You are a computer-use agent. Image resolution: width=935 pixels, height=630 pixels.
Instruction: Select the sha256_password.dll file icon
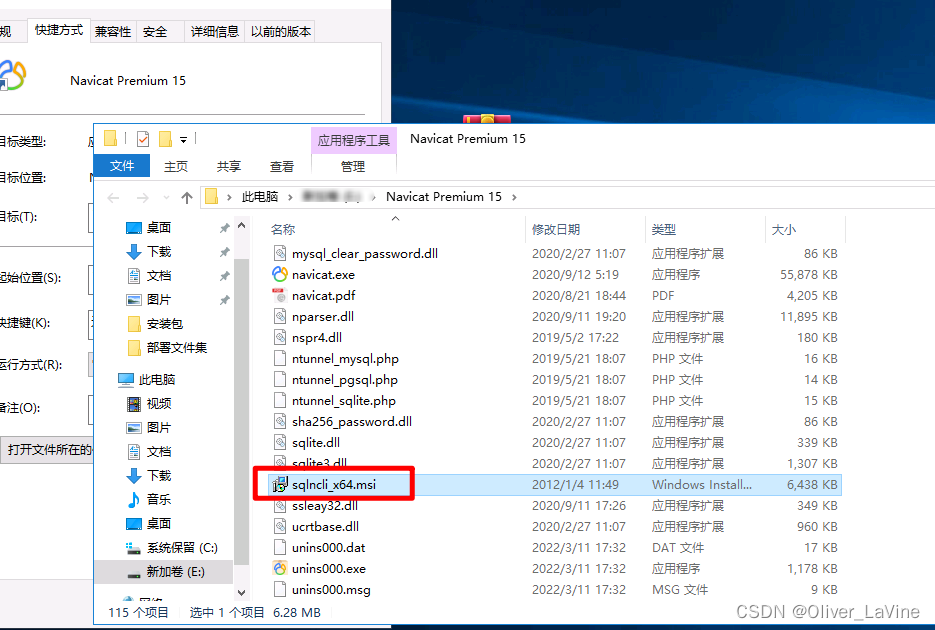[x=280, y=421]
